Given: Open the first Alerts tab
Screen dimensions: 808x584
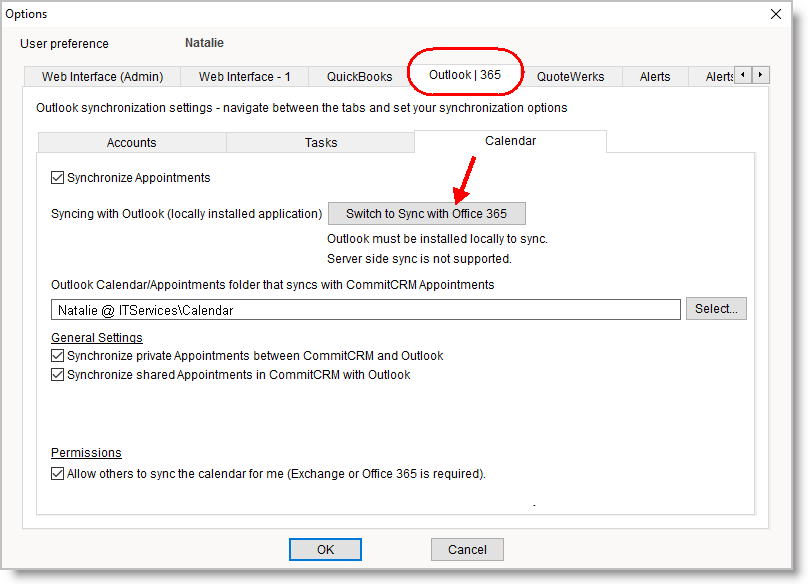Looking at the screenshot, I should pyautogui.click(x=655, y=77).
